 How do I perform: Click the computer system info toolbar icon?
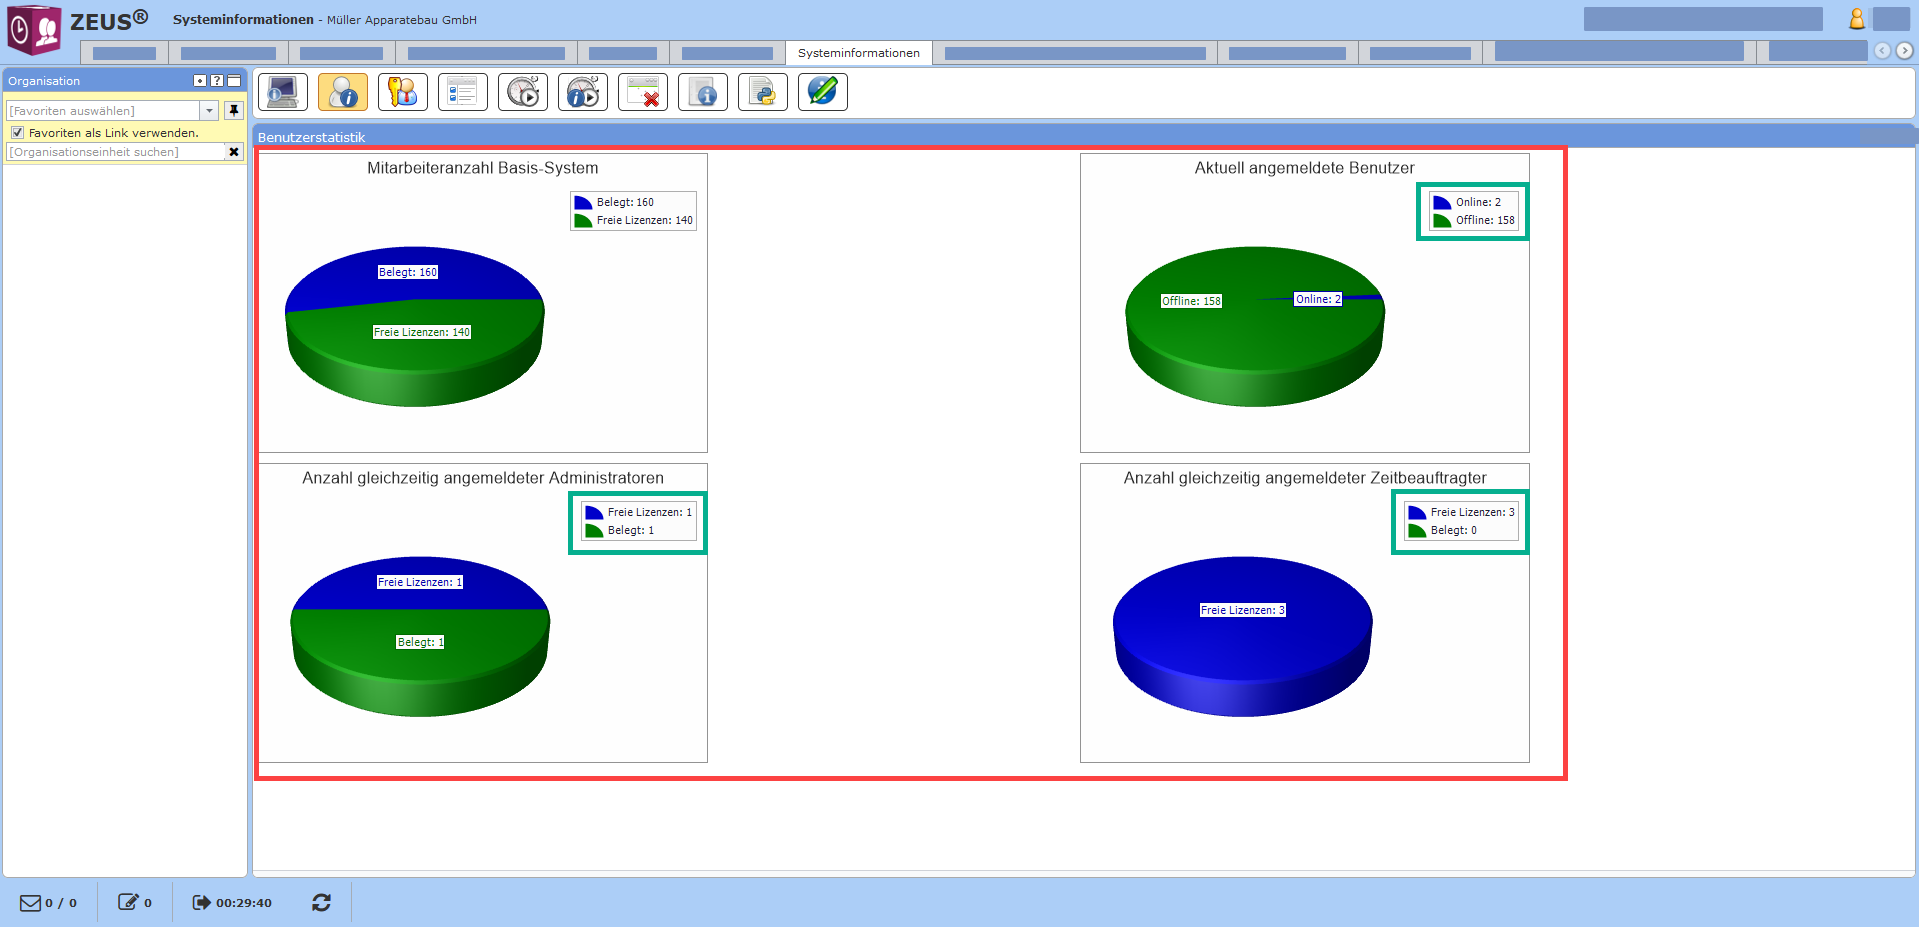coord(283,92)
